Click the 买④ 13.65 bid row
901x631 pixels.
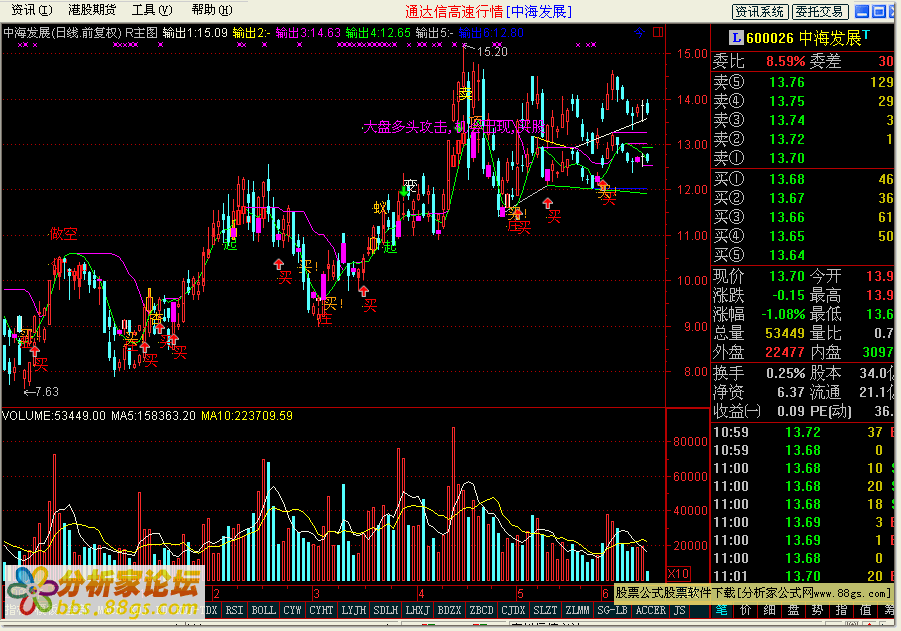tap(803, 236)
